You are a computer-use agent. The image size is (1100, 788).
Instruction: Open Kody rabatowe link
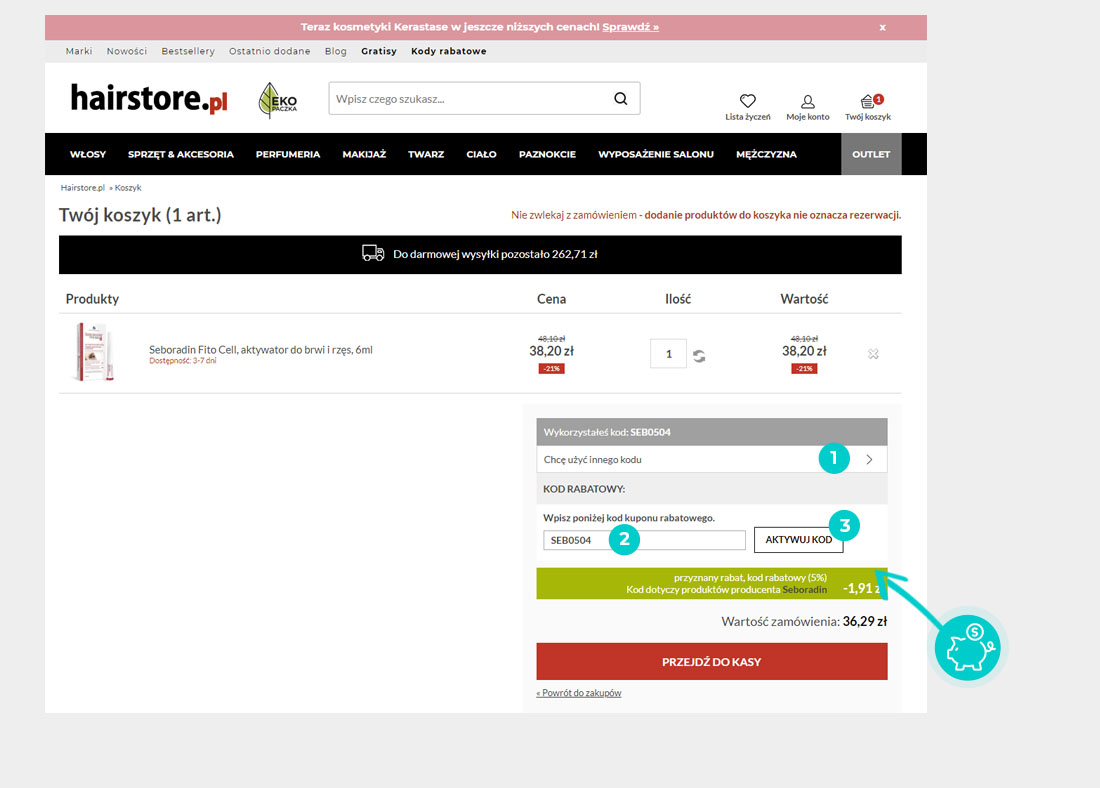pos(448,51)
